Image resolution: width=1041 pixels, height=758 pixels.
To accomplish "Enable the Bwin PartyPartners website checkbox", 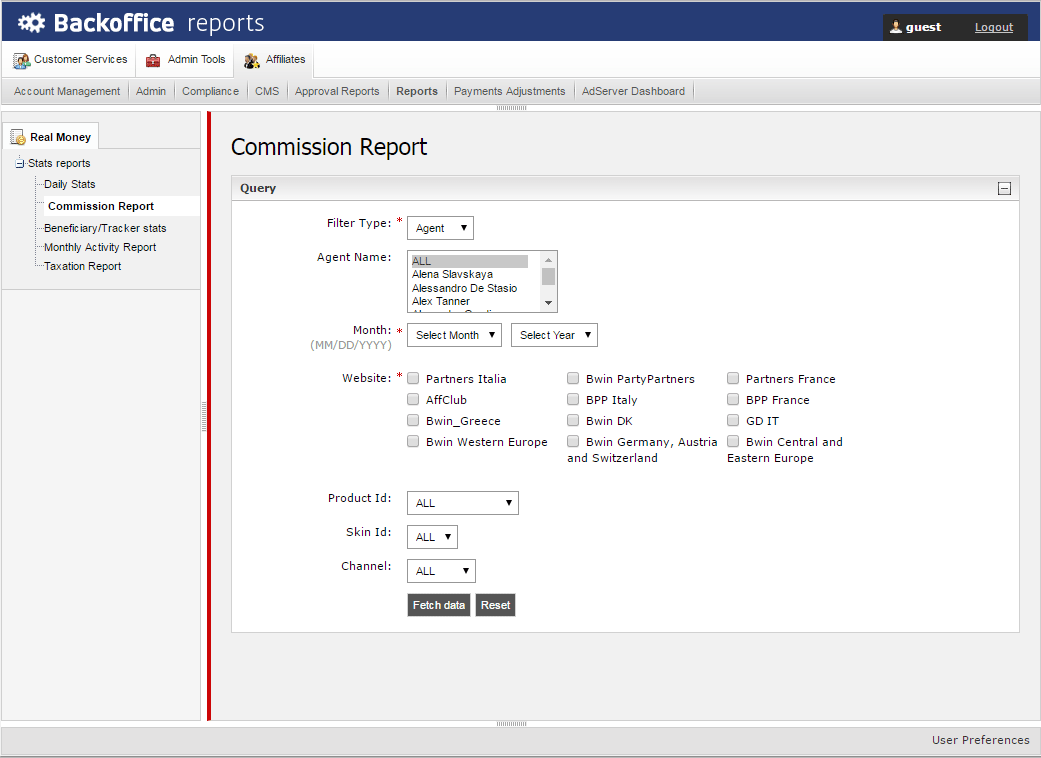I will pos(573,378).
